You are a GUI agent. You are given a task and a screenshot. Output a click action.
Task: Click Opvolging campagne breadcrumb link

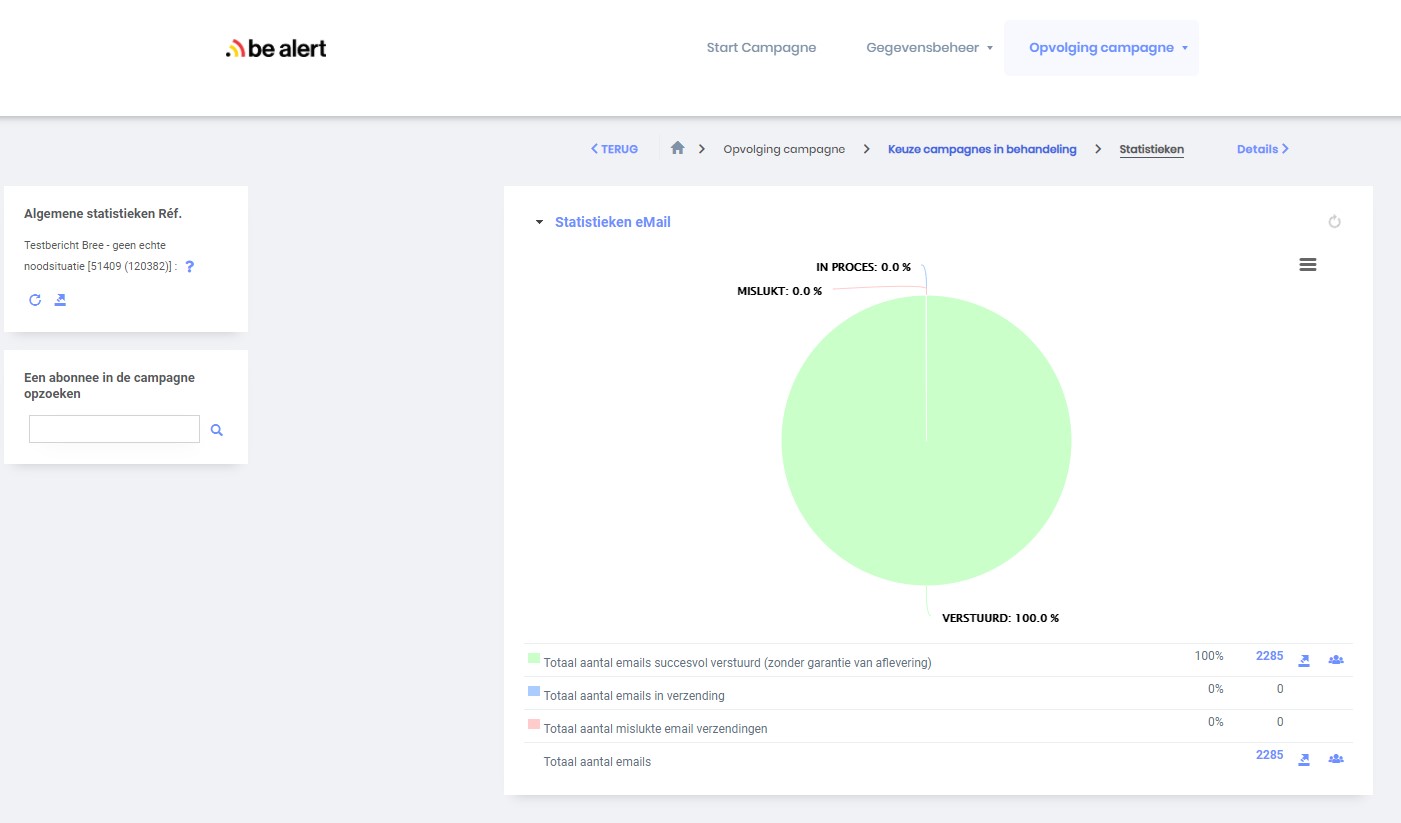pos(784,149)
